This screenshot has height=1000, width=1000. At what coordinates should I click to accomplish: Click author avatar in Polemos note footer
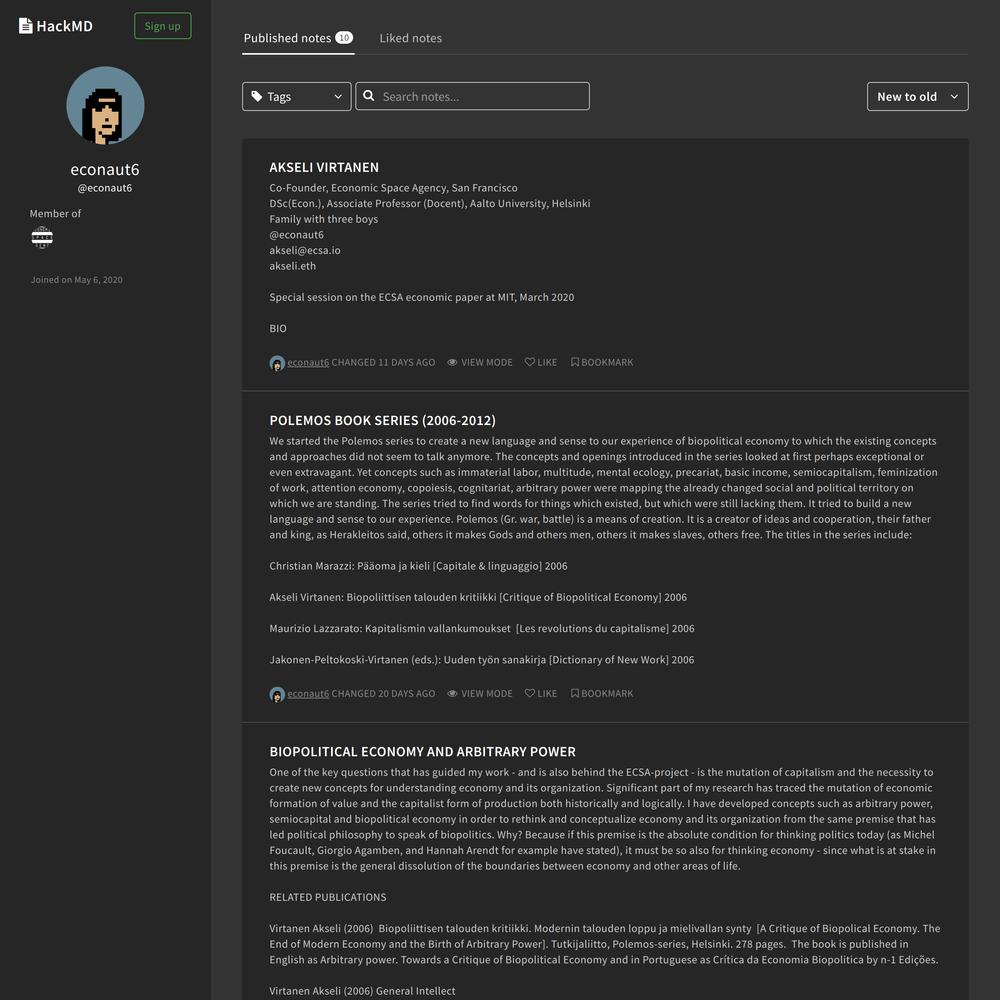(277, 695)
